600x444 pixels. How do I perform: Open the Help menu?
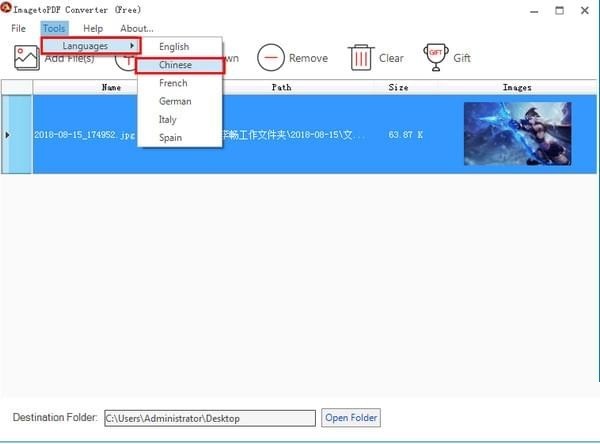pos(93,28)
